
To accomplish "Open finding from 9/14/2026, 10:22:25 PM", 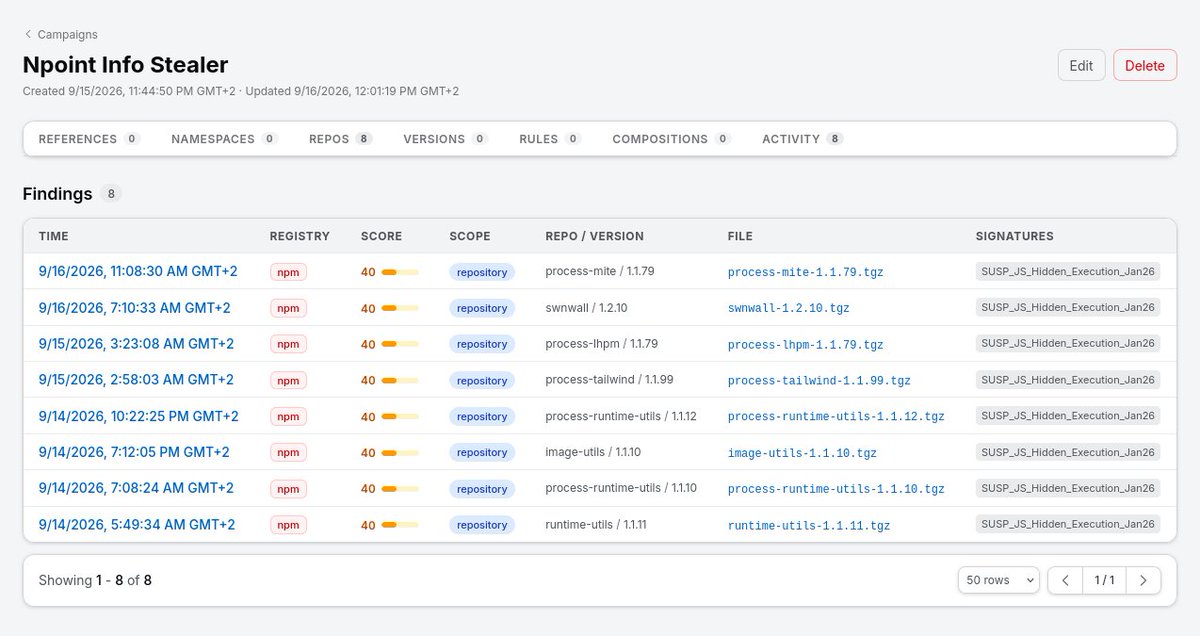I will tap(138, 416).
